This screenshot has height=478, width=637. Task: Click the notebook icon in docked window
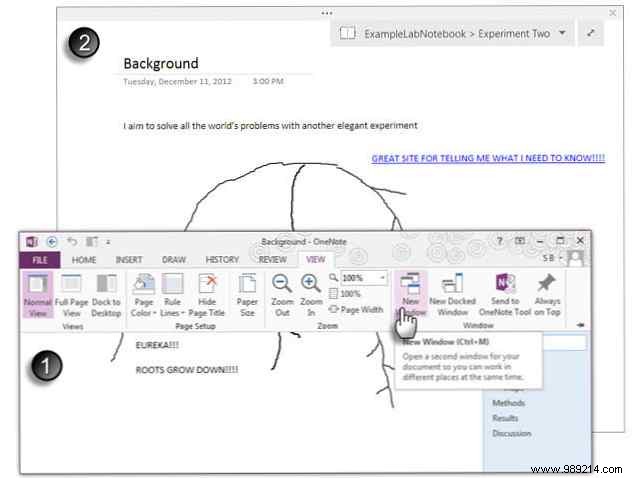347,33
